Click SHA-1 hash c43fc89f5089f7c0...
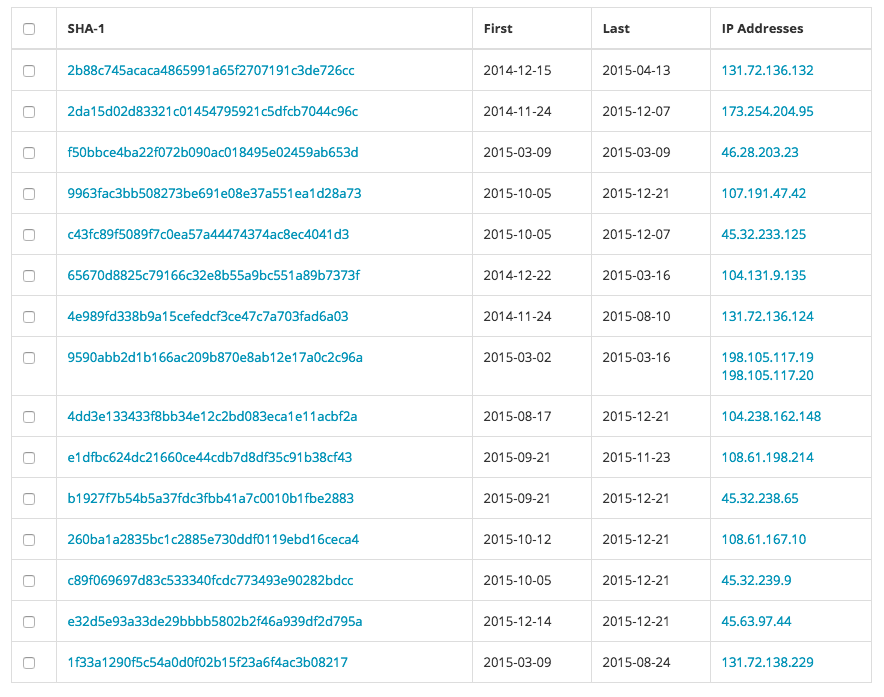 click(x=208, y=235)
